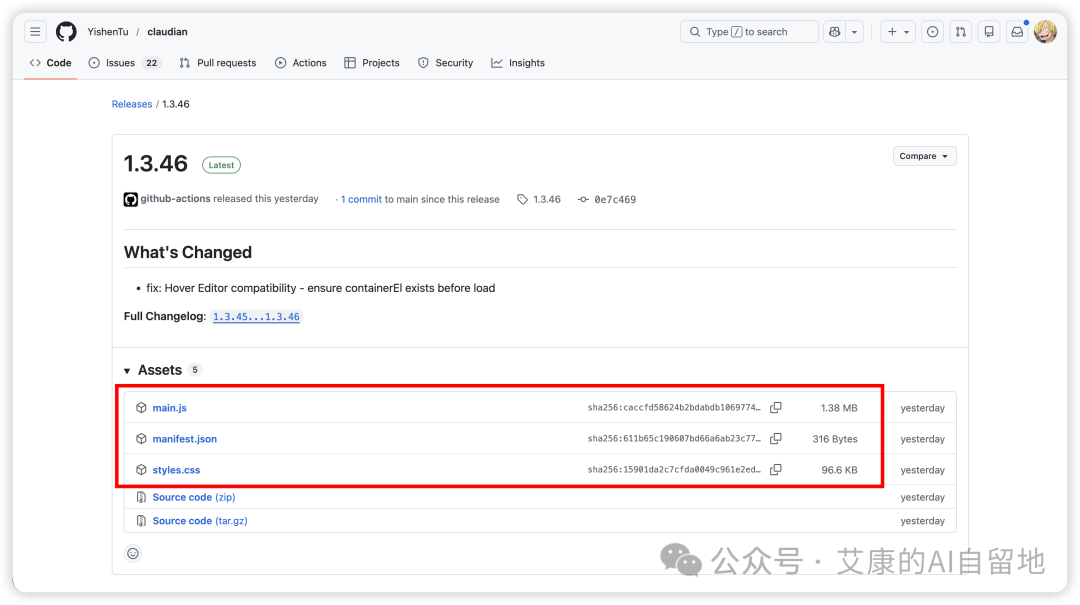The width and height of the screenshot is (1080, 605).
Task: Copy sha256 for manifest.json
Action: click(x=776, y=439)
